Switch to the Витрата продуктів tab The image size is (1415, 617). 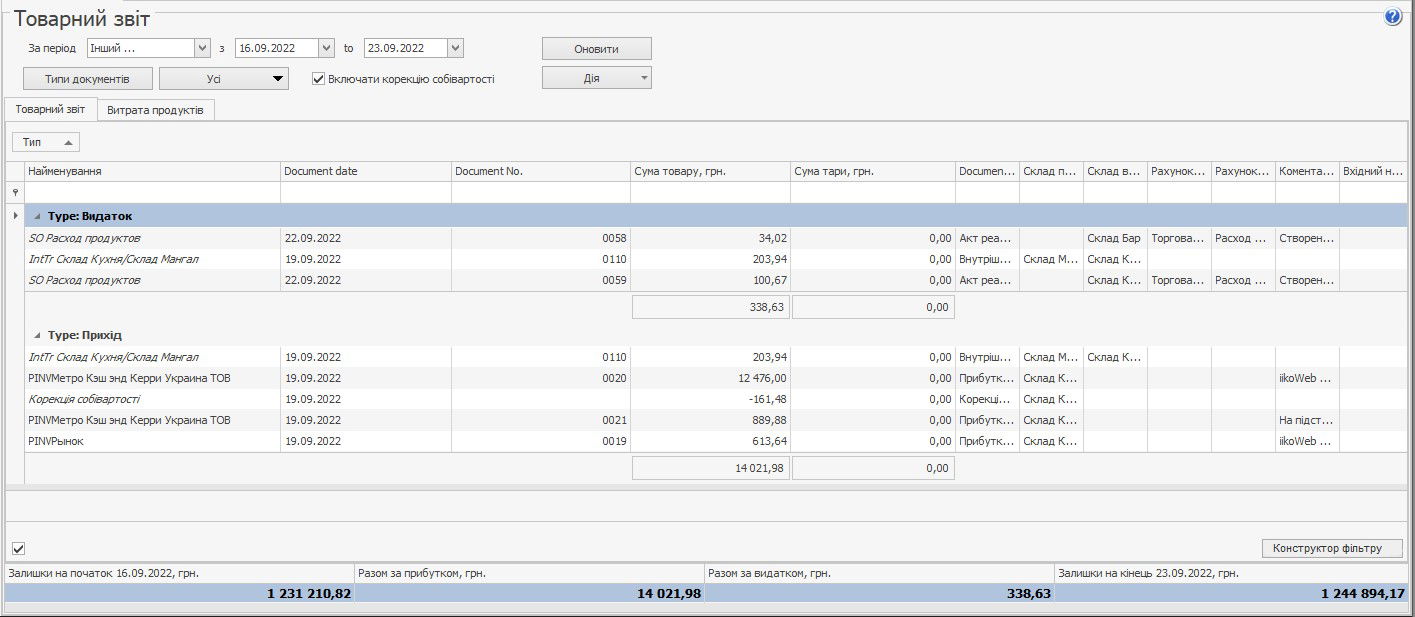click(155, 110)
